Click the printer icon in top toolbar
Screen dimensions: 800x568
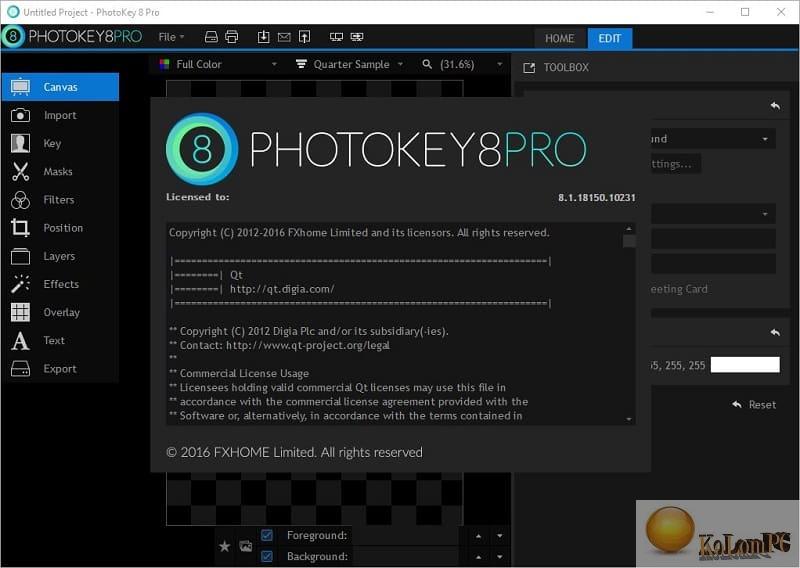[232, 37]
